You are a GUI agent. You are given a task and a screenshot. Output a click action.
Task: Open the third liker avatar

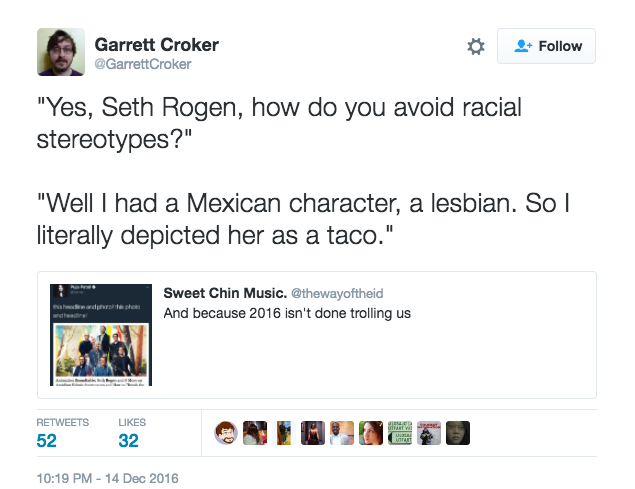point(284,433)
